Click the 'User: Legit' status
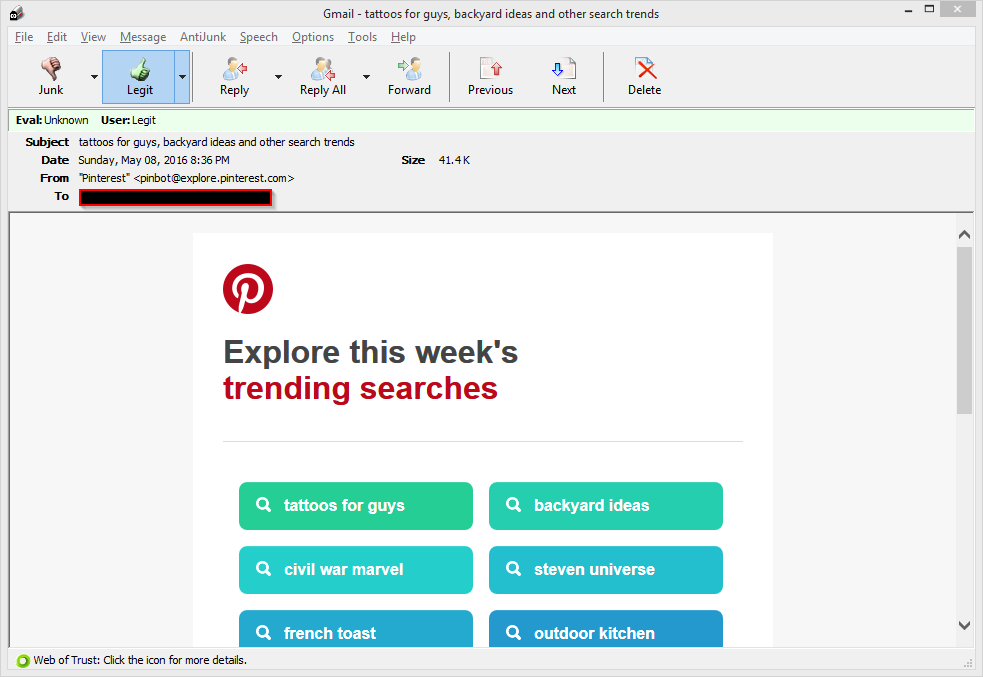 tap(129, 120)
